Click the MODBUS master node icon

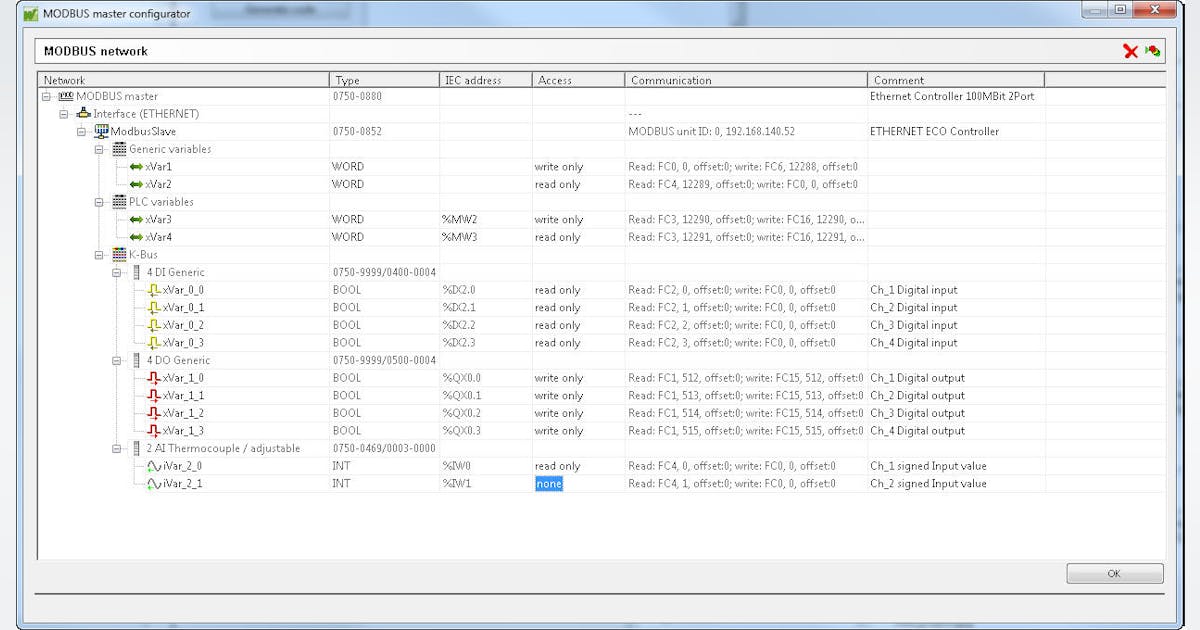pyautogui.click(x=68, y=96)
